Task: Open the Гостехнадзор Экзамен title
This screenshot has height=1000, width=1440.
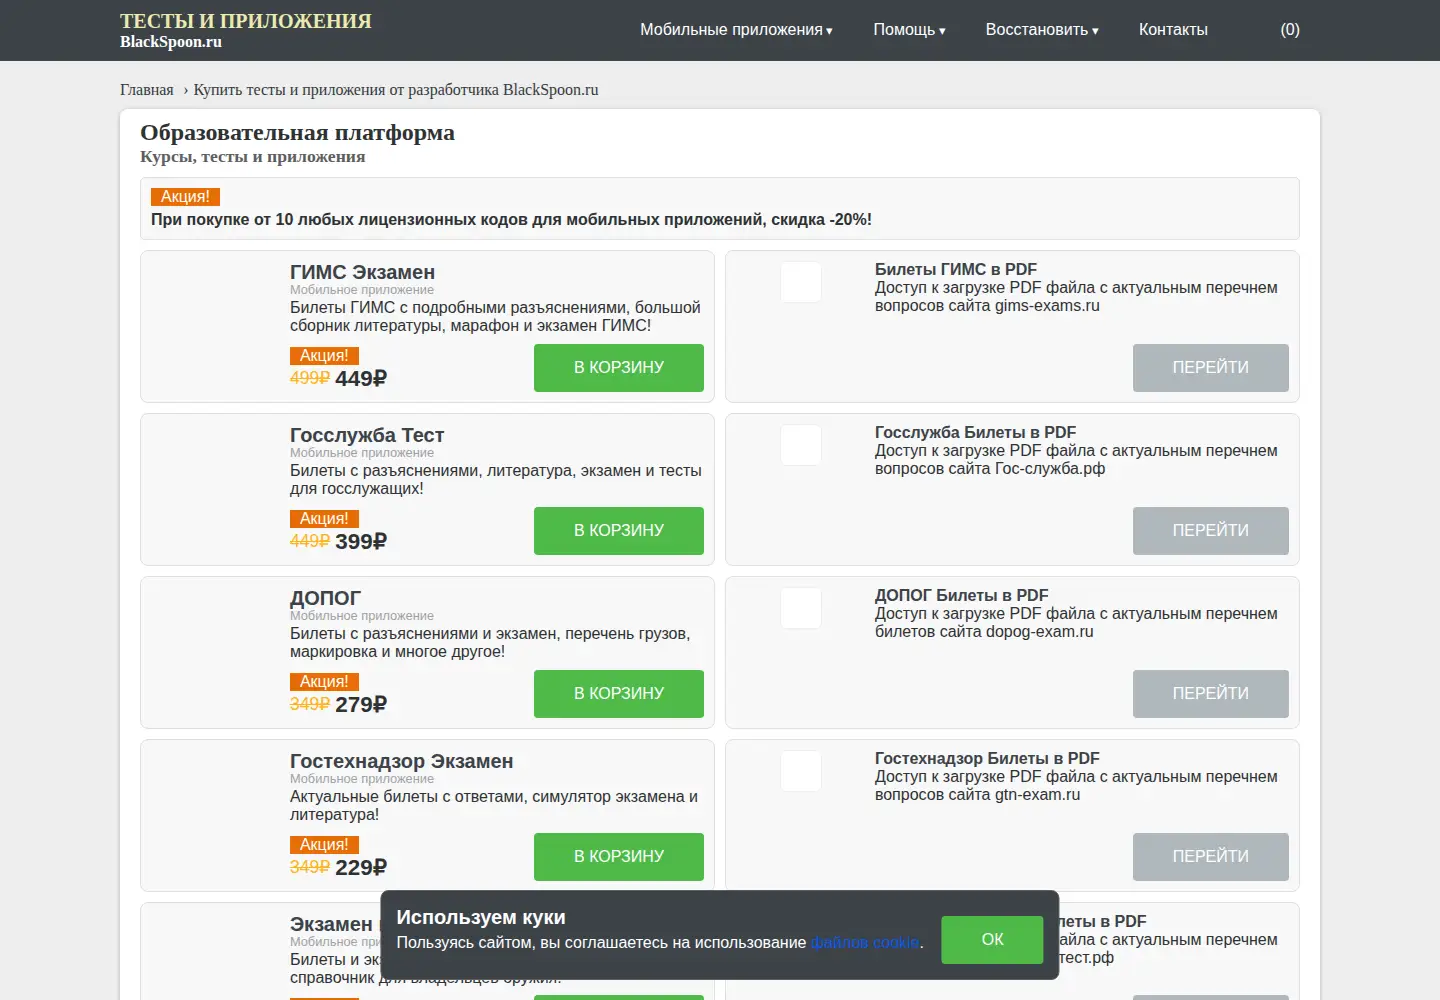Action: point(402,761)
